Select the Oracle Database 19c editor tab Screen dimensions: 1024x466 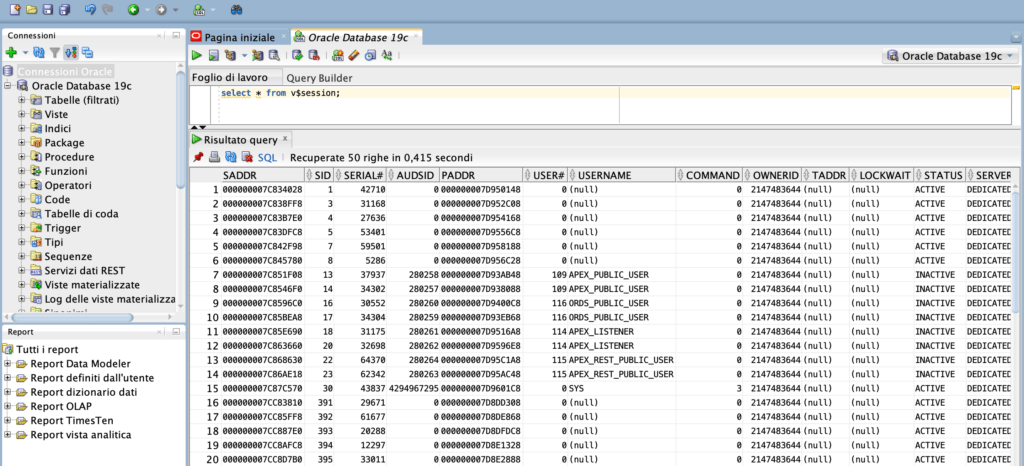coord(358,37)
